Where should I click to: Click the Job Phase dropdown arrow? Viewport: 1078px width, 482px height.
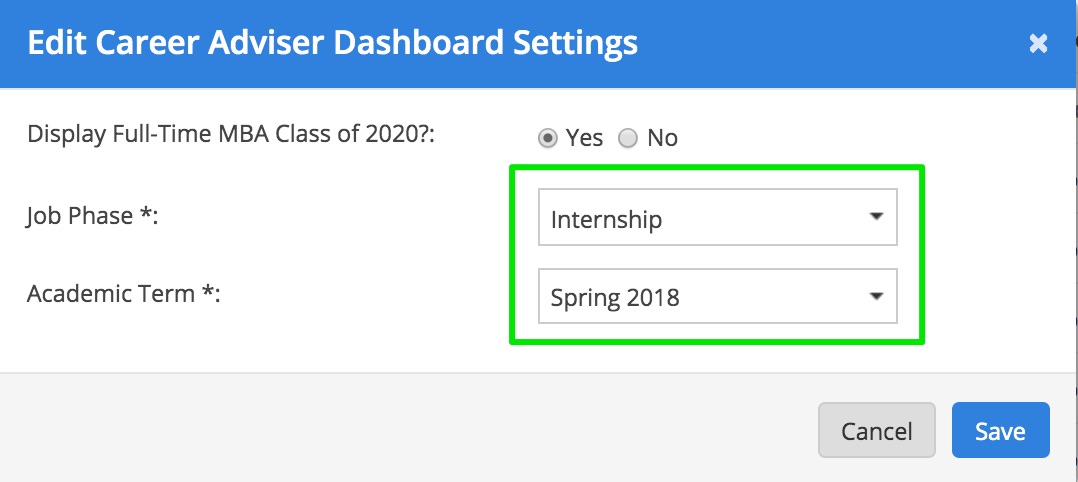tap(876, 217)
